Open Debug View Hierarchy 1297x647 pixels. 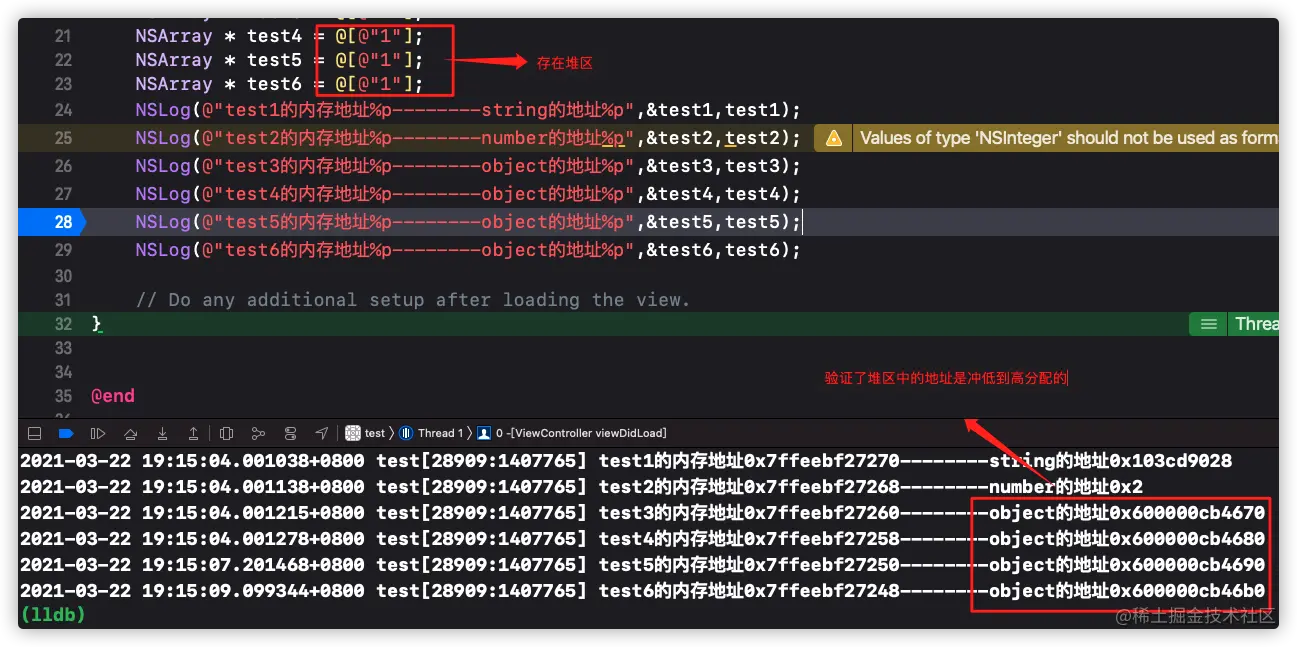pyautogui.click(x=226, y=433)
